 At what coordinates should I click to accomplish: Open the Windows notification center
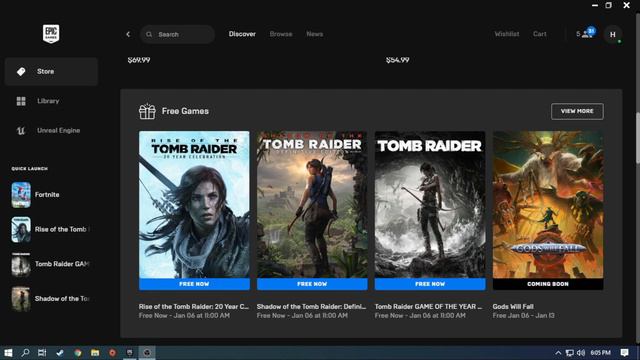click(x=624, y=353)
